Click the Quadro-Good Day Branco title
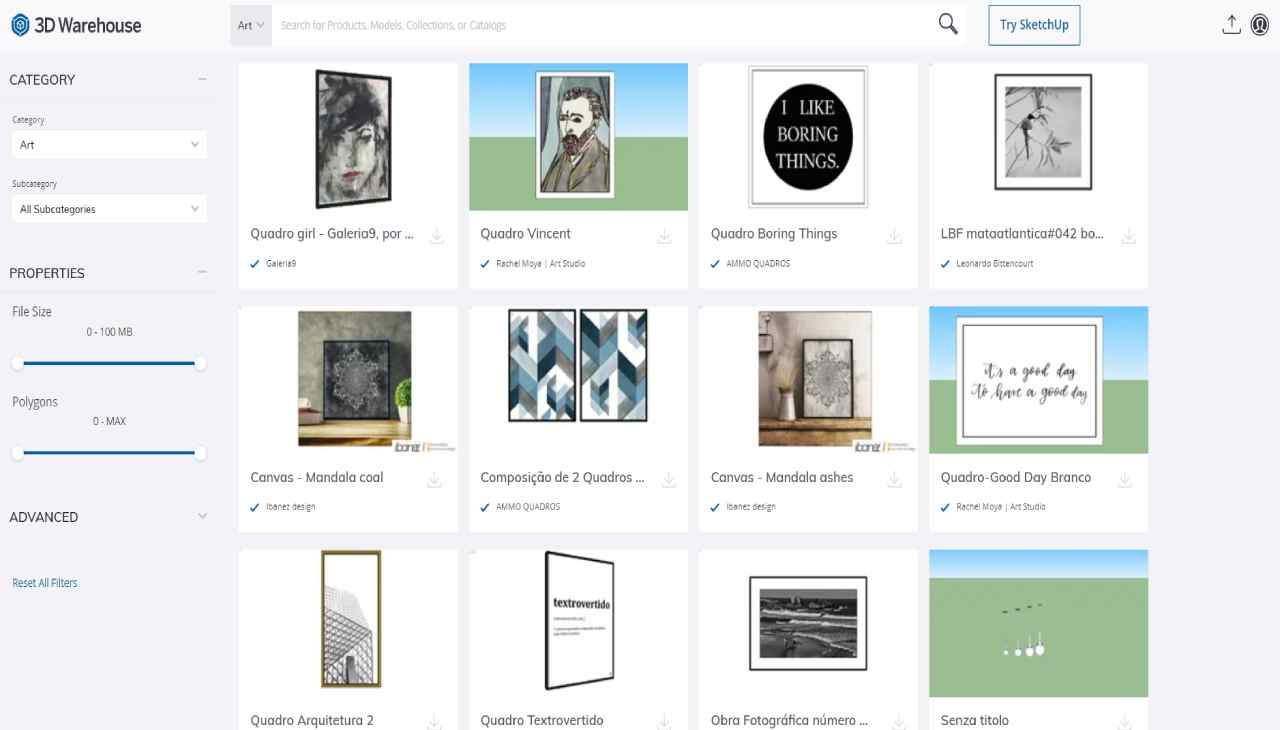 click(x=1016, y=478)
